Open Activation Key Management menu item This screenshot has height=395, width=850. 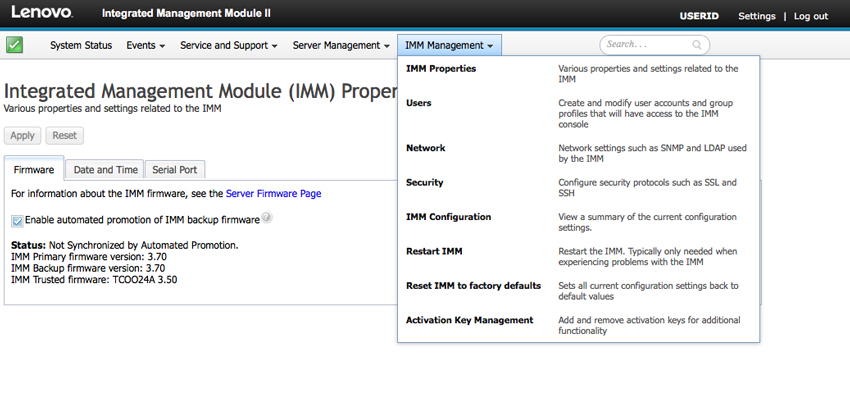[x=469, y=320]
